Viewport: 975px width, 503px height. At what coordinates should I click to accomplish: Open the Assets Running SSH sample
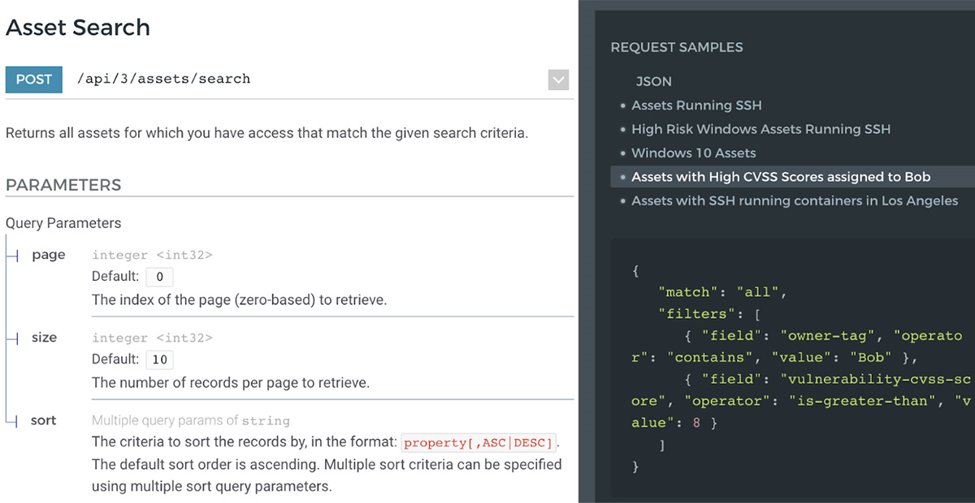click(696, 105)
